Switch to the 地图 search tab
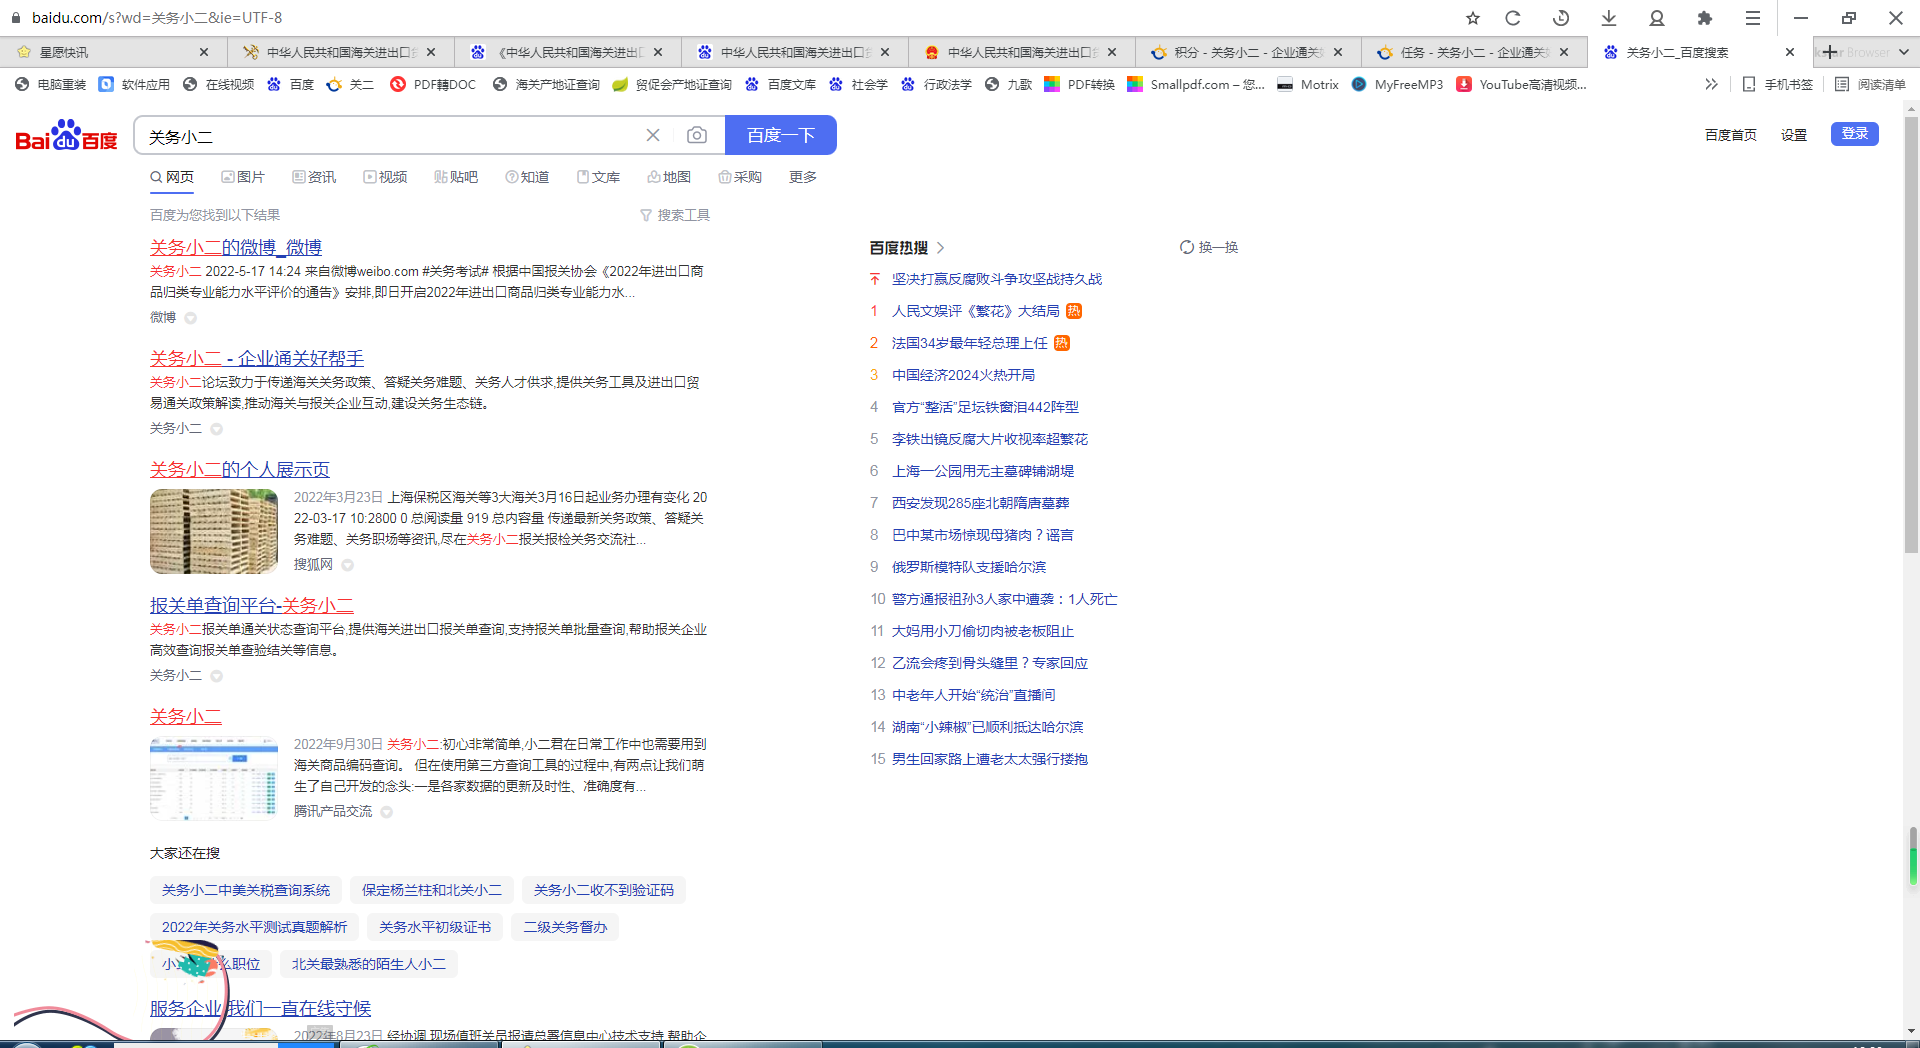The image size is (1920, 1048). [x=669, y=177]
